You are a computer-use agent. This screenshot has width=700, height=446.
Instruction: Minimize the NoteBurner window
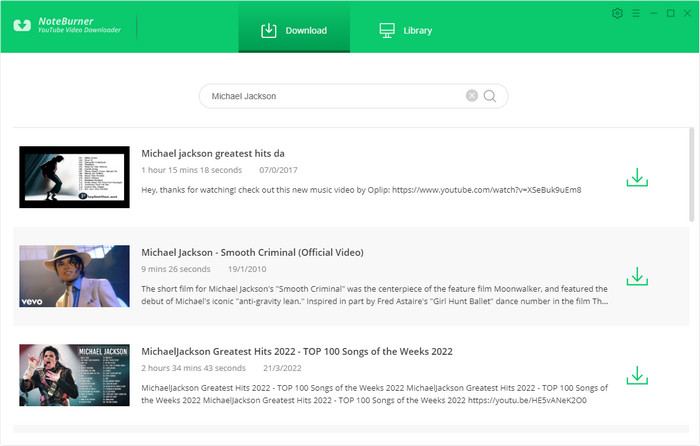(x=654, y=13)
